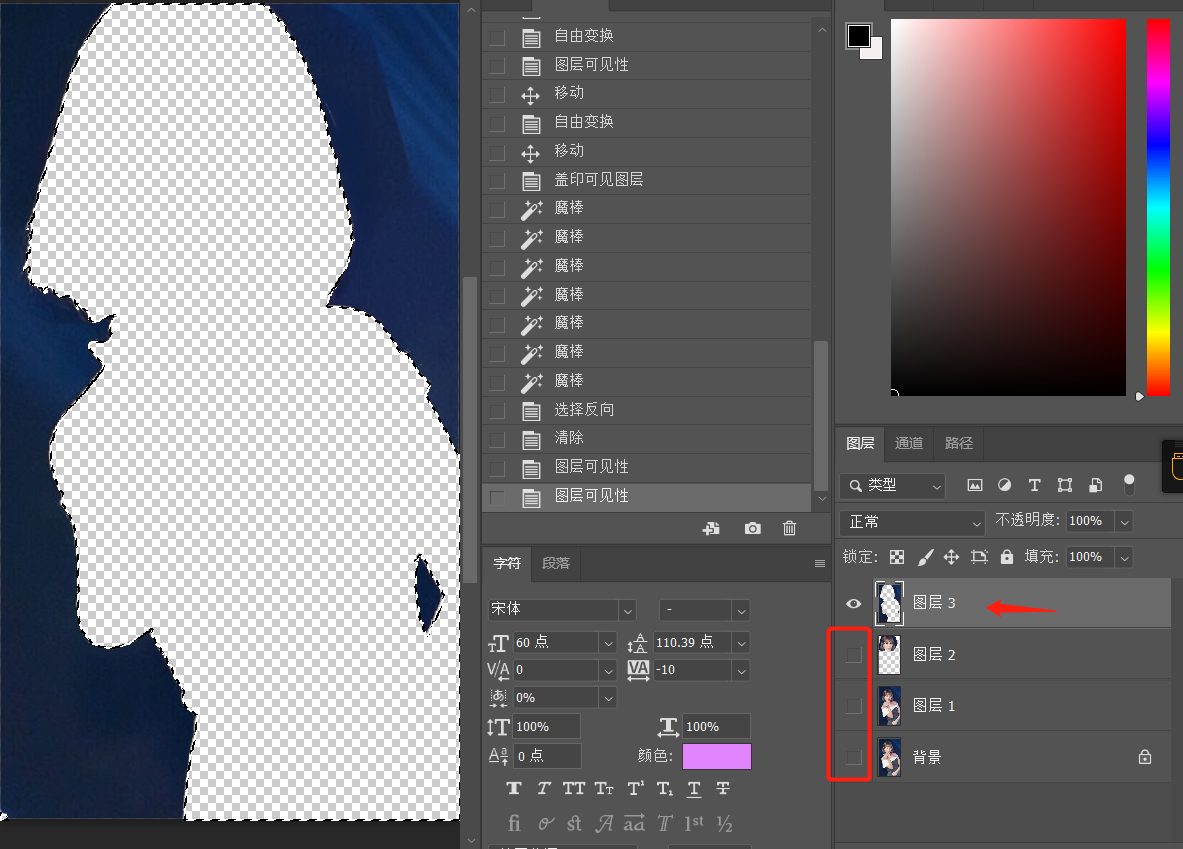Lock image pixels brush icon
The image size is (1183, 849).
pos(925,557)
